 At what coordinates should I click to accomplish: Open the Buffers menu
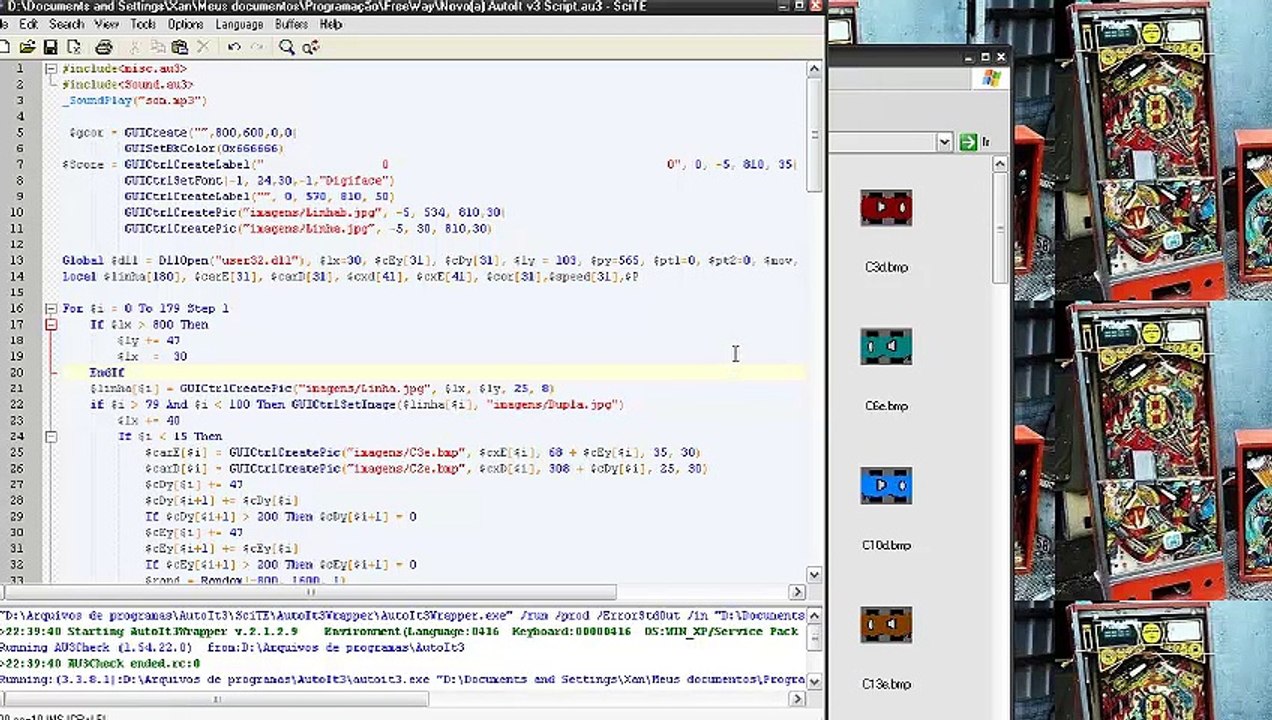click(291, 24)
